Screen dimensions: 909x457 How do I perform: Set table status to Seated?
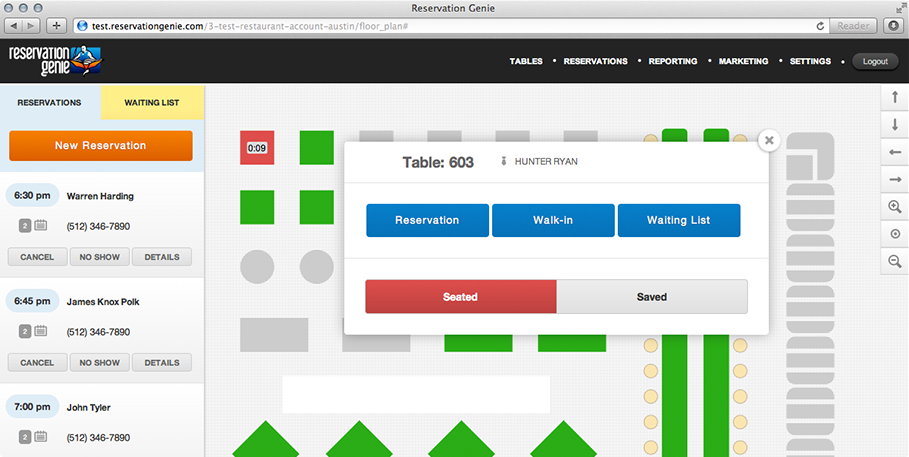pos(461,297)
